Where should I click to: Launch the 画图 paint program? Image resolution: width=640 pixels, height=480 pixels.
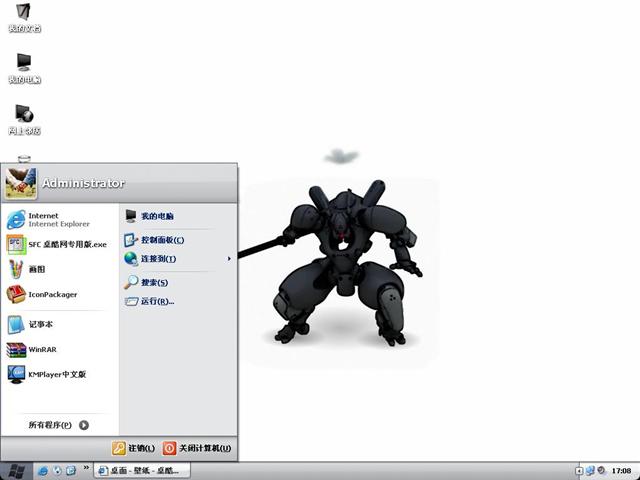(x=26, y=269)
